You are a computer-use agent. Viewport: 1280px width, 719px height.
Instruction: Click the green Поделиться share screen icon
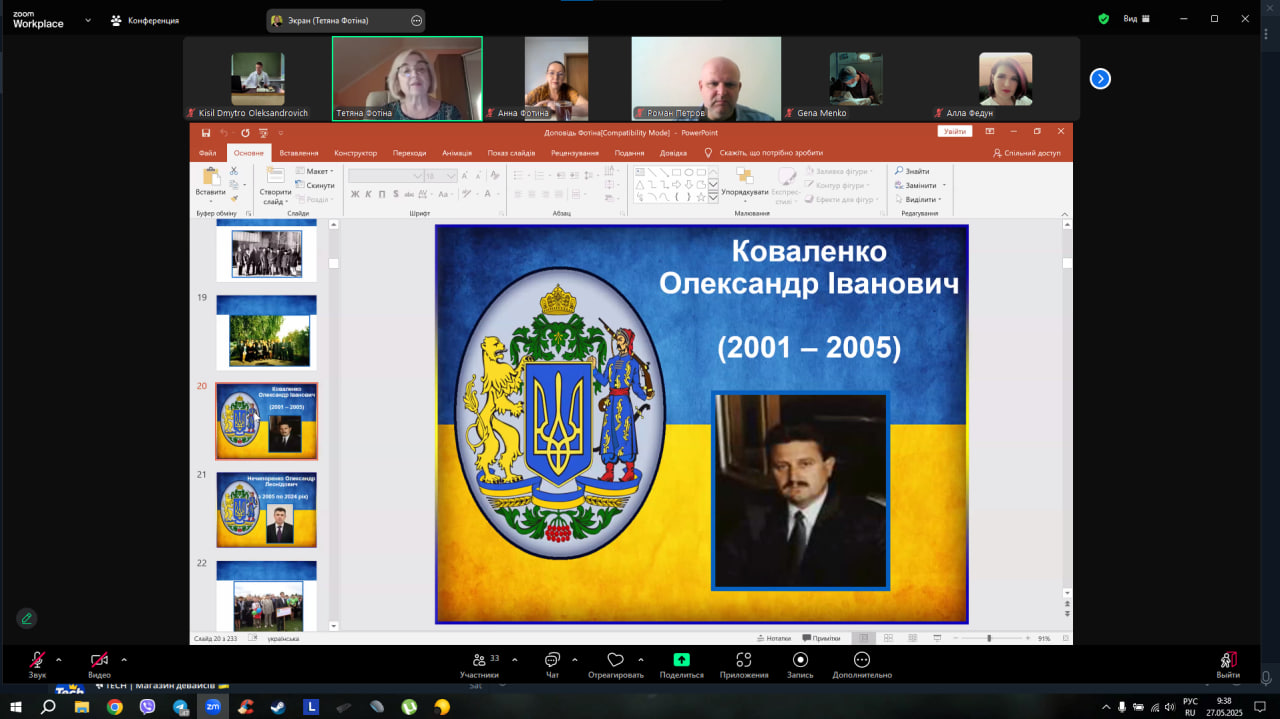(x=681, y=660)
